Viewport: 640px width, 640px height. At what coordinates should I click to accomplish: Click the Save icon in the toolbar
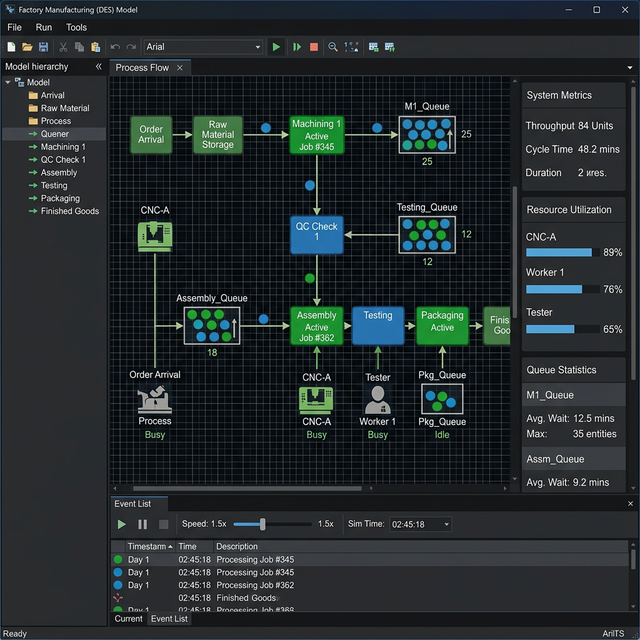tap(43, 47)
